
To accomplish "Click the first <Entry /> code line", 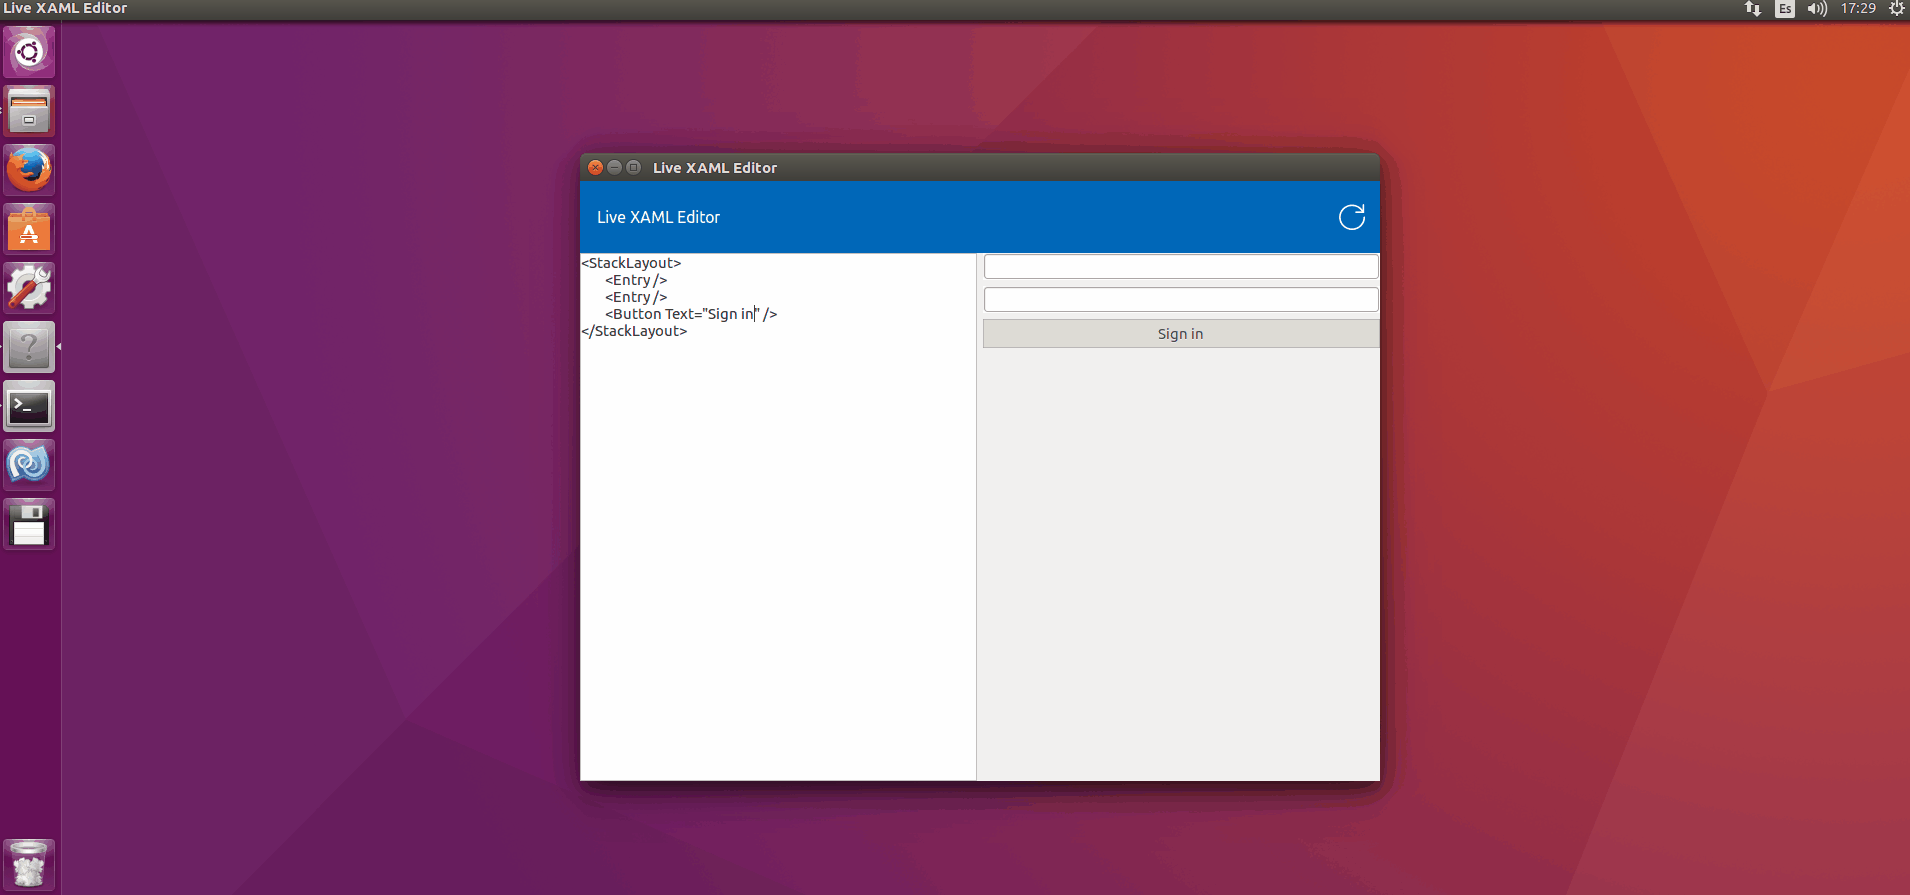I will (x=636, y=280).
